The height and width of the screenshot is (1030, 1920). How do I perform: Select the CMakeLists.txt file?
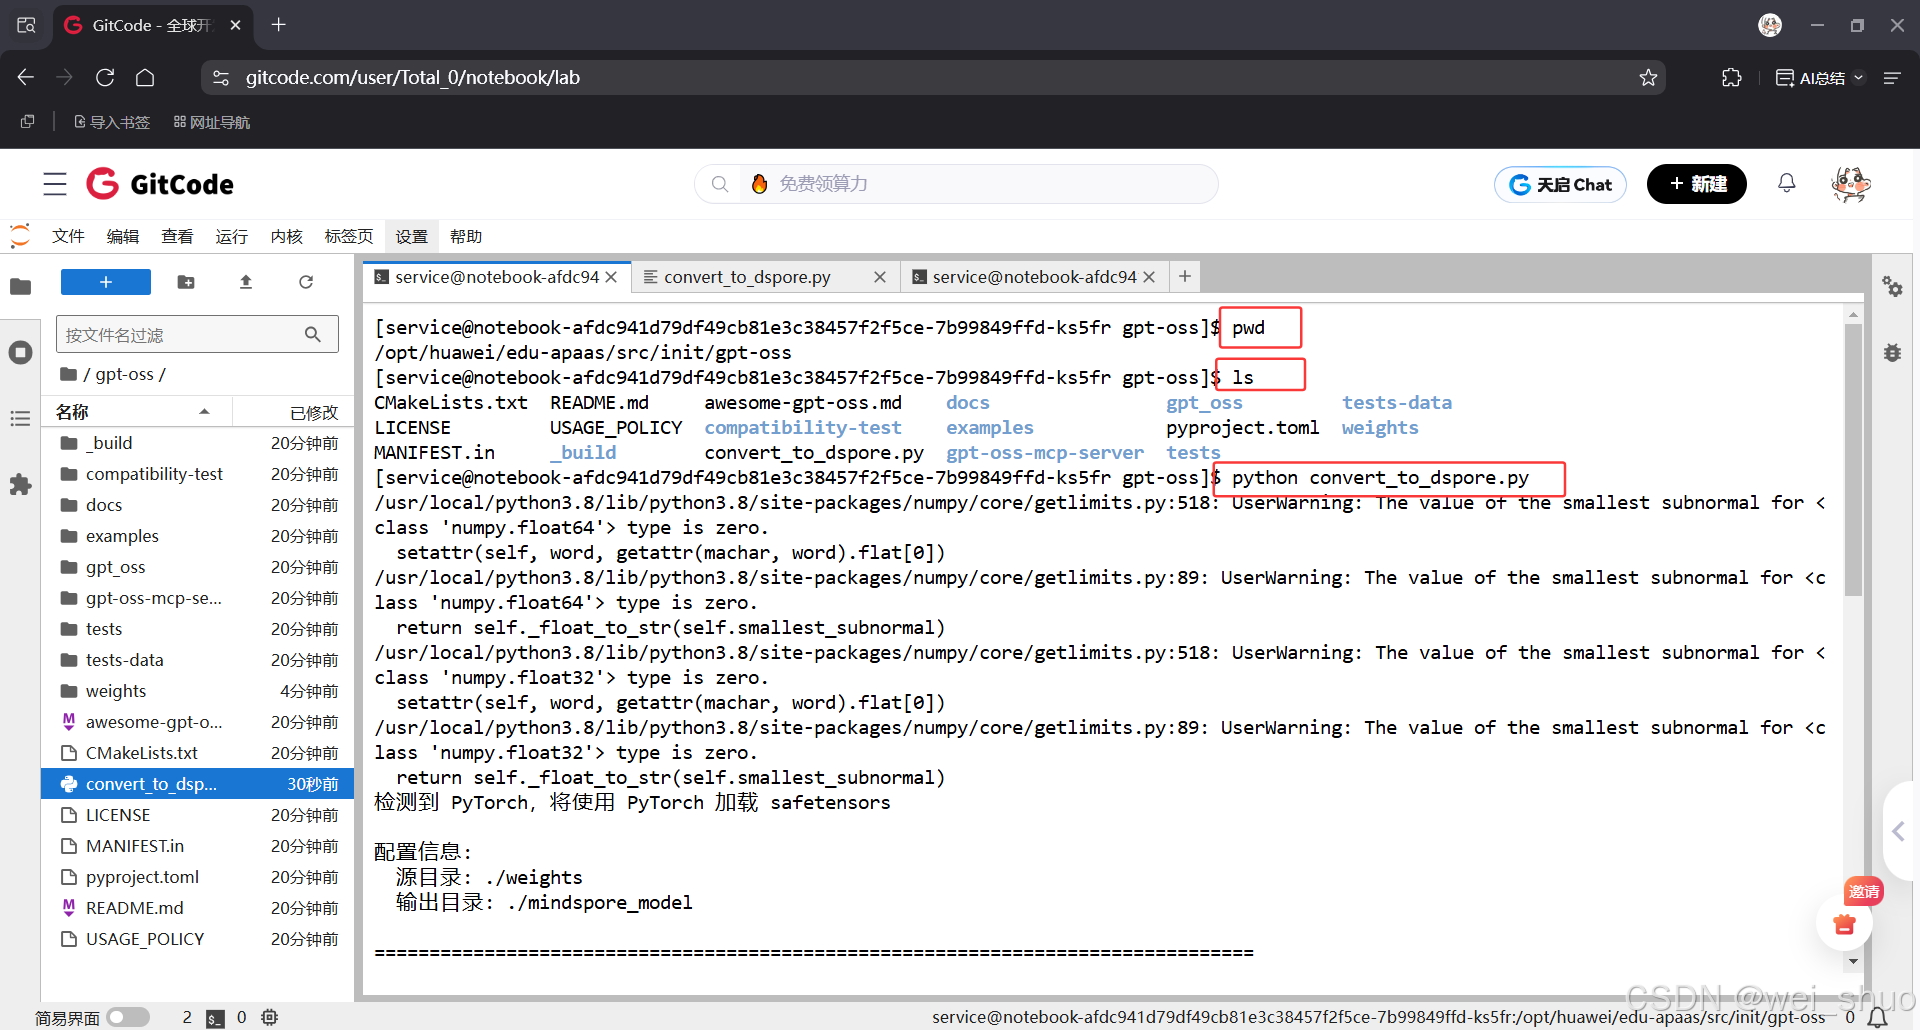pos(197,753)
